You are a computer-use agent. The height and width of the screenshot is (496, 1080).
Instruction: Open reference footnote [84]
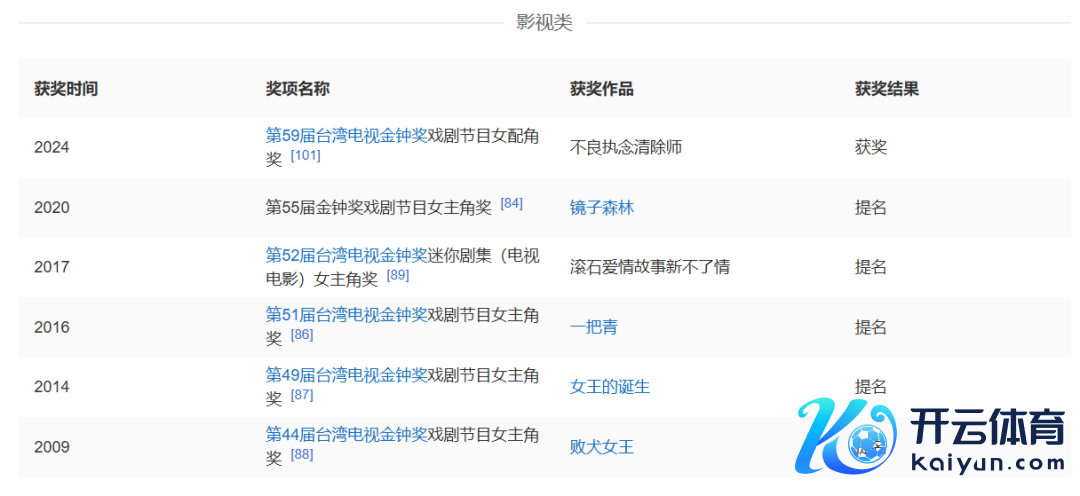pos(511,203)
